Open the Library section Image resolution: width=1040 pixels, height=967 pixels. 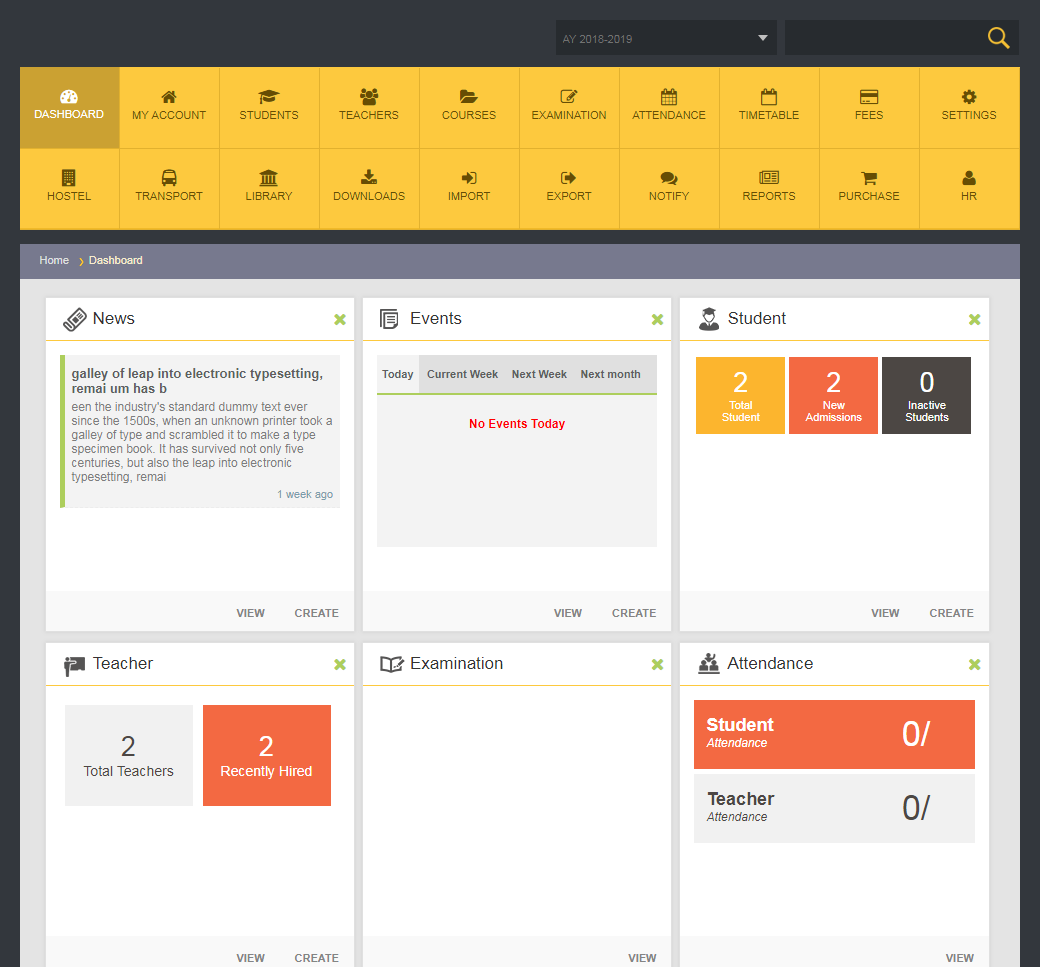268,188
